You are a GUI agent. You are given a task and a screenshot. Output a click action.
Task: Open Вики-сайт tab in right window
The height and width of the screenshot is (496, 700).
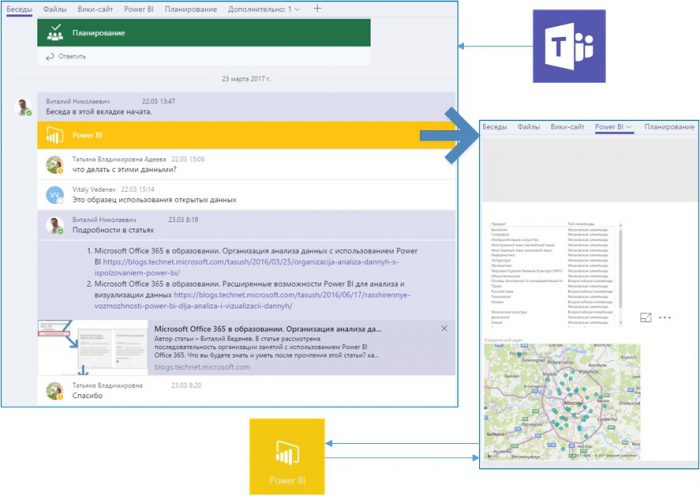point(567,127)
